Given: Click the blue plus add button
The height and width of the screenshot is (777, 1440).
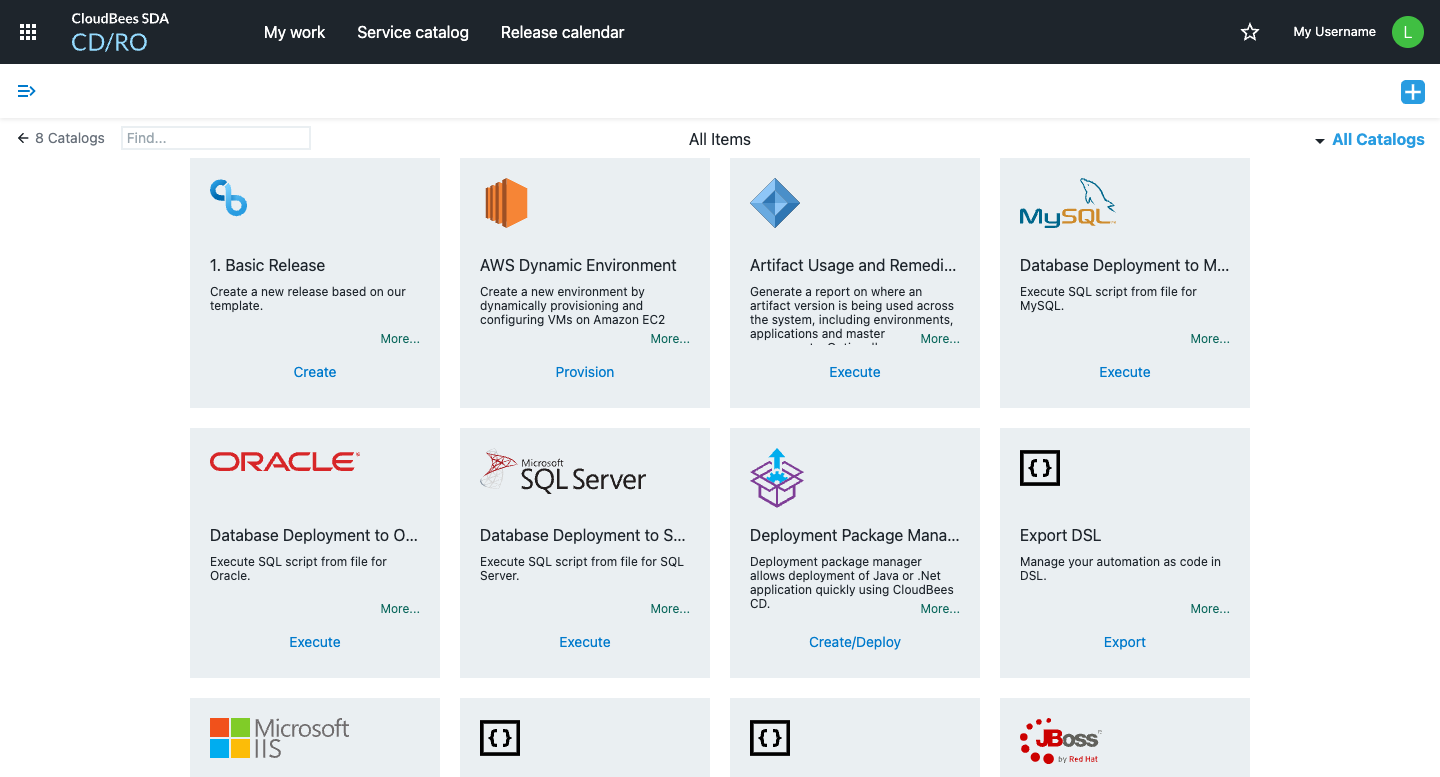Looking at the screenshot, I should (x=1412, y=92).
